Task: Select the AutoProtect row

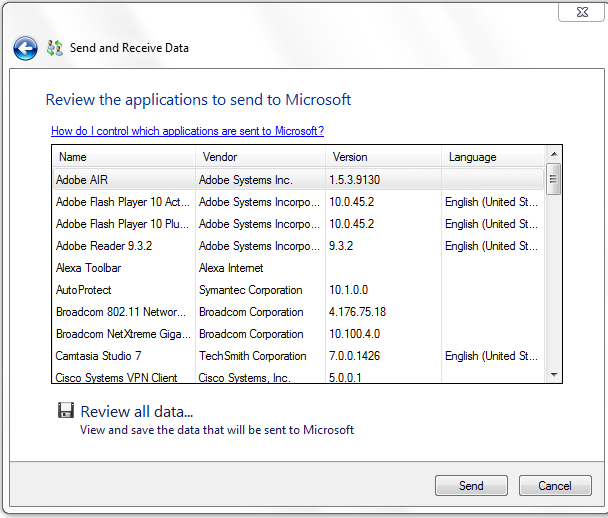Action: tap(298, 290)
